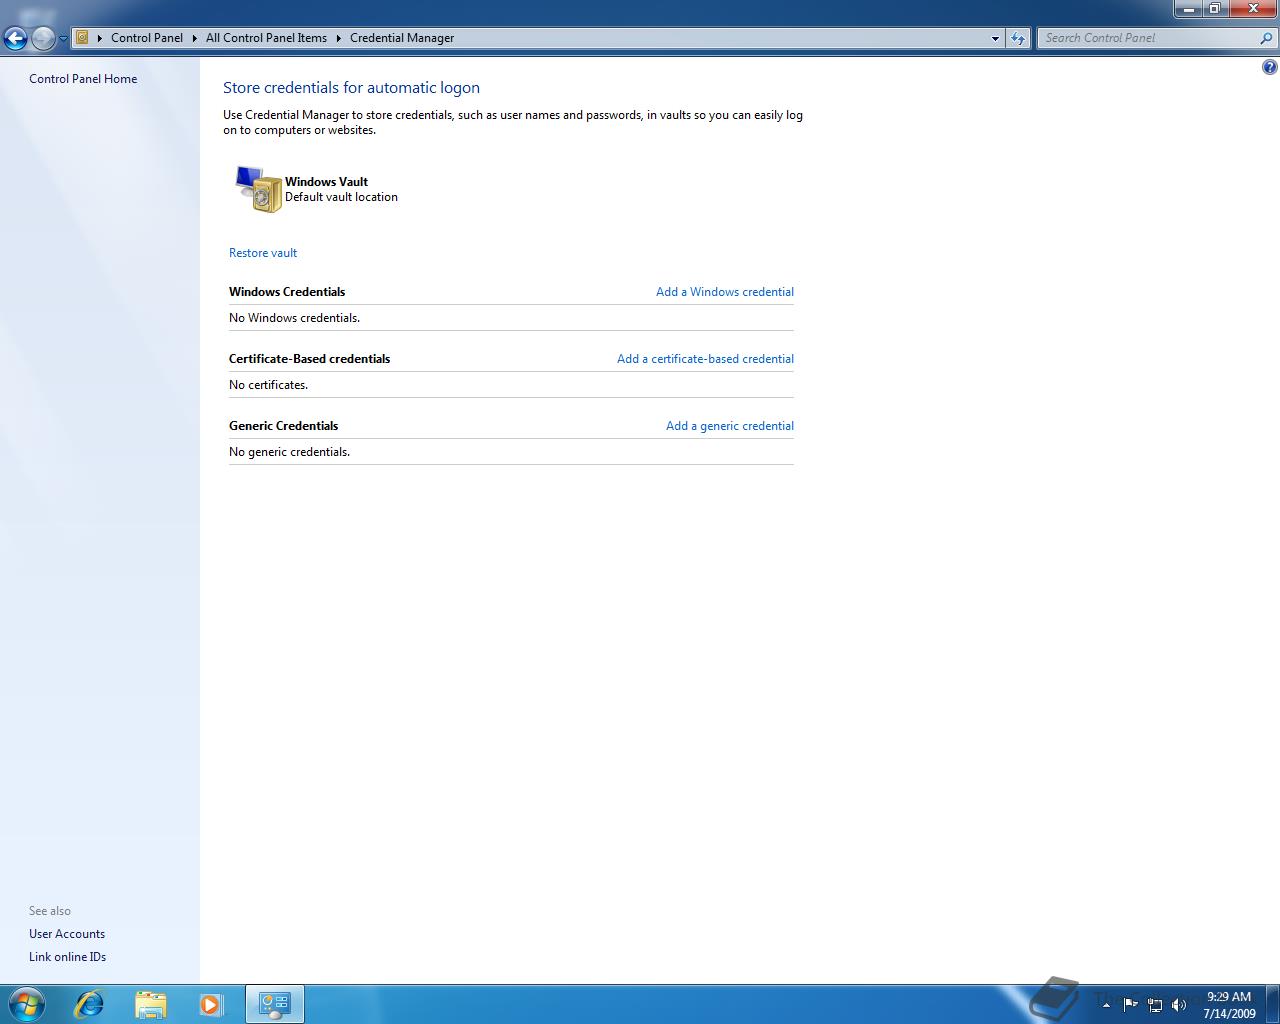Open the Action Center flag icon
This screenshot has width=1280, height=1024.
1130,1005
